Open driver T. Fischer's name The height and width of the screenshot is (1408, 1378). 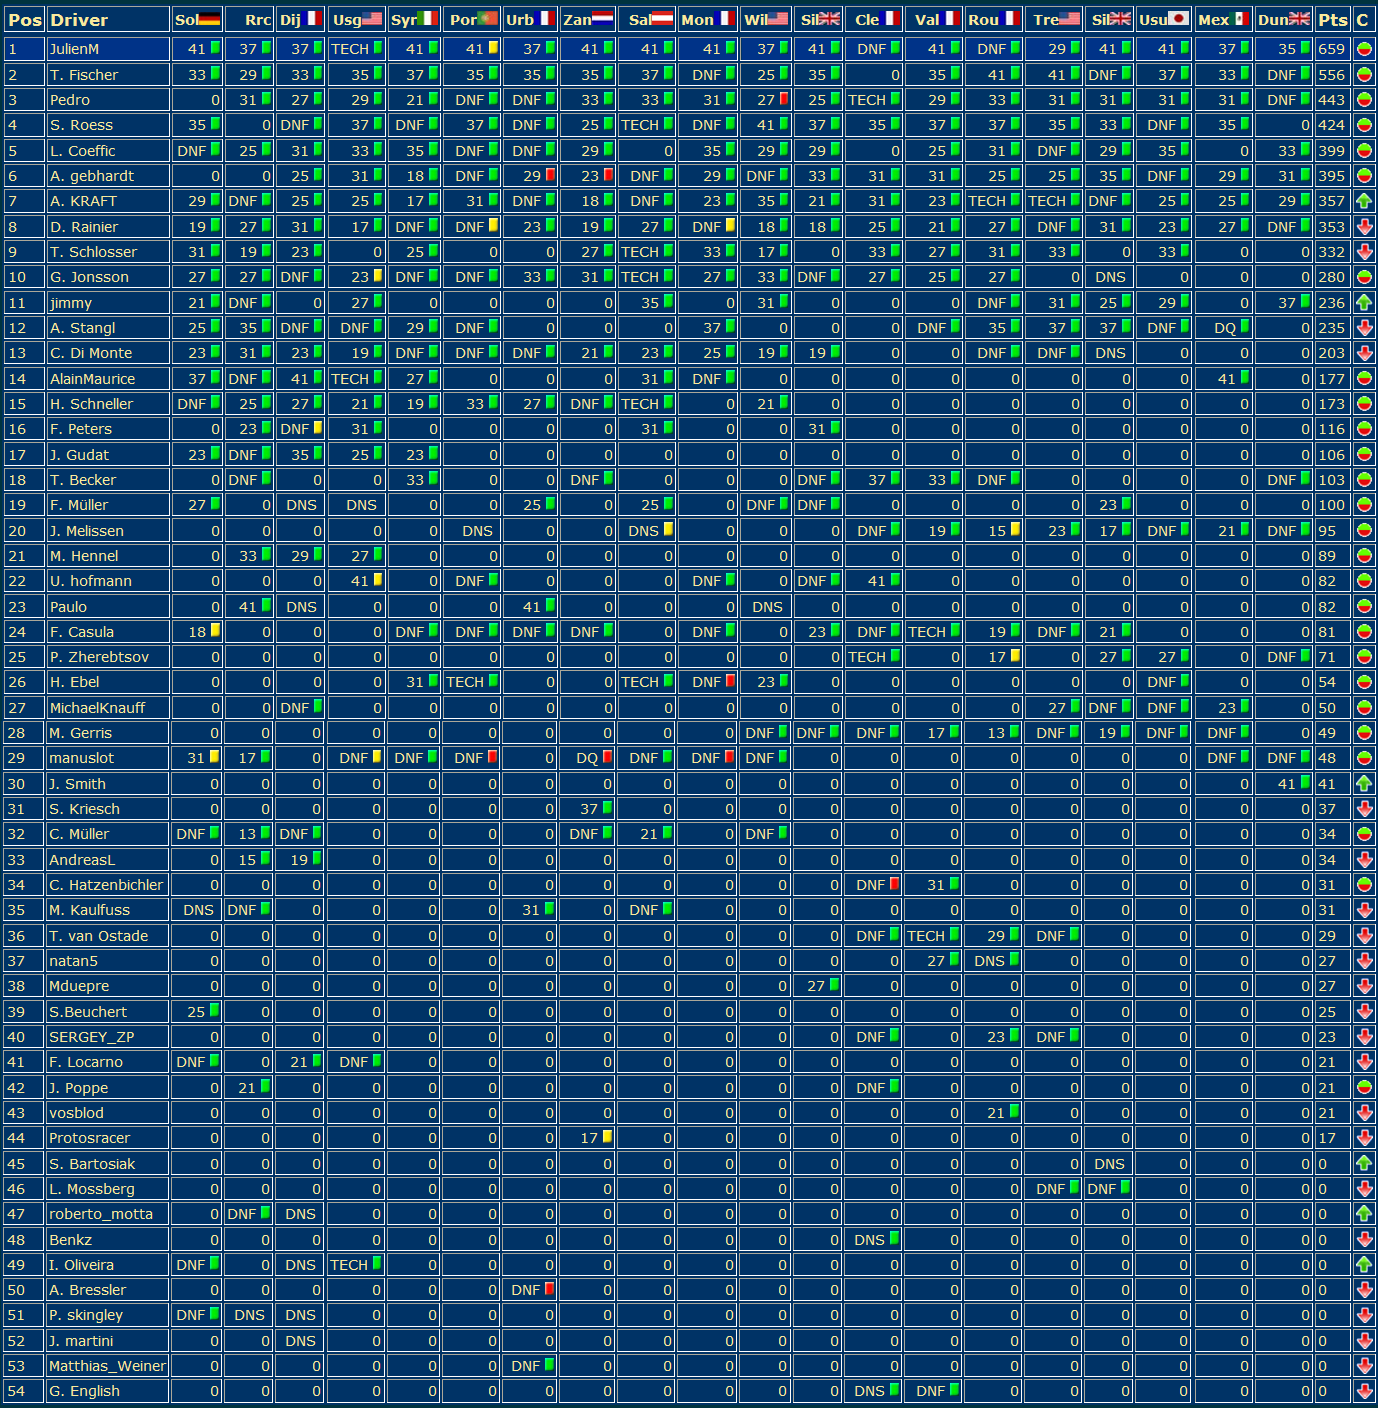click(84, 75)
